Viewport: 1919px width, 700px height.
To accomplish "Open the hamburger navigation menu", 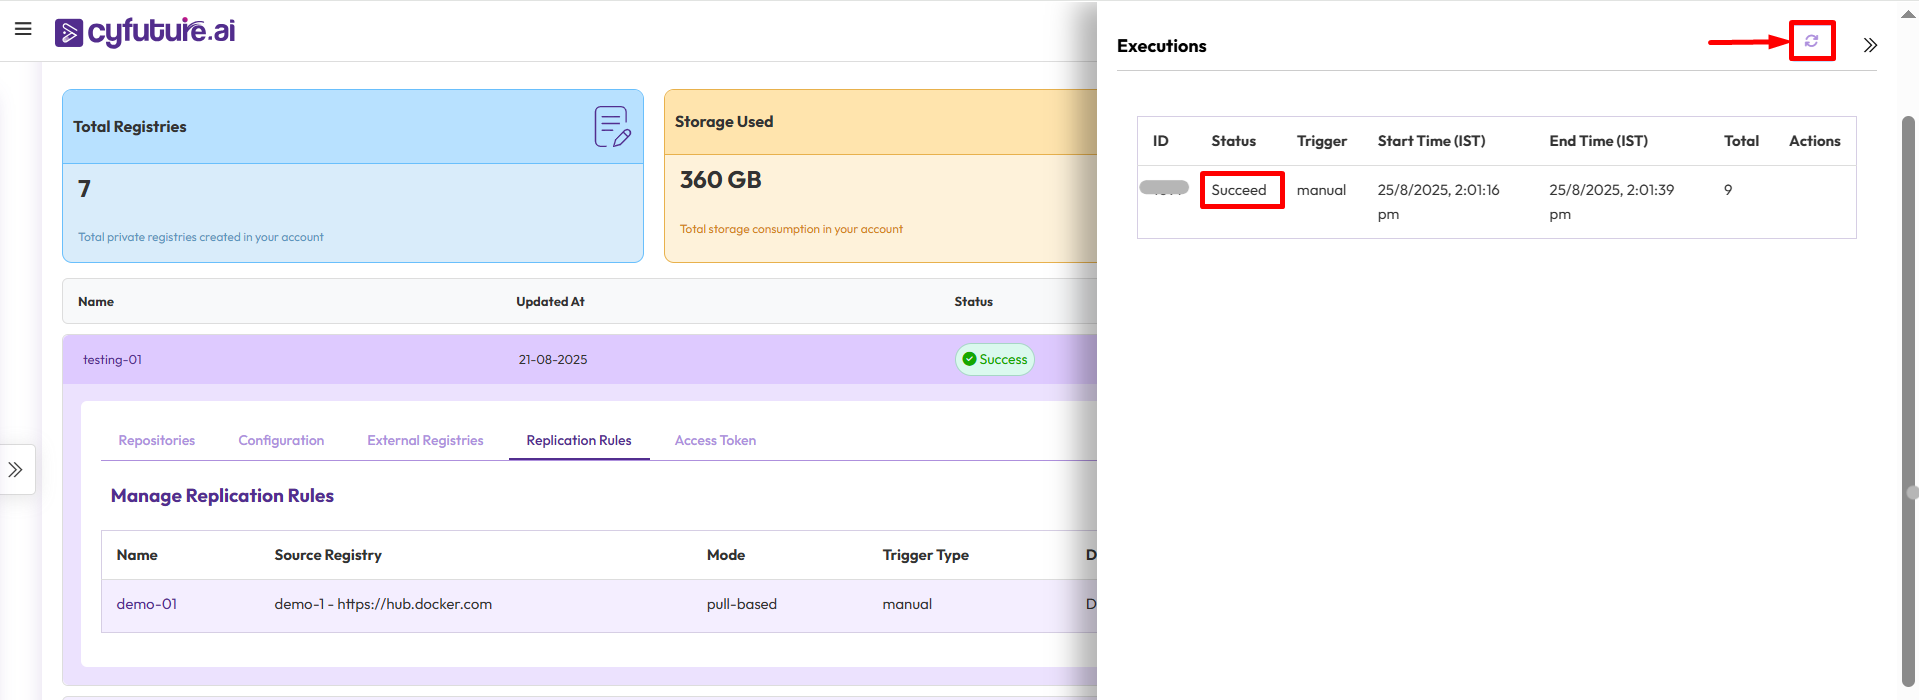I will point(23,29).
